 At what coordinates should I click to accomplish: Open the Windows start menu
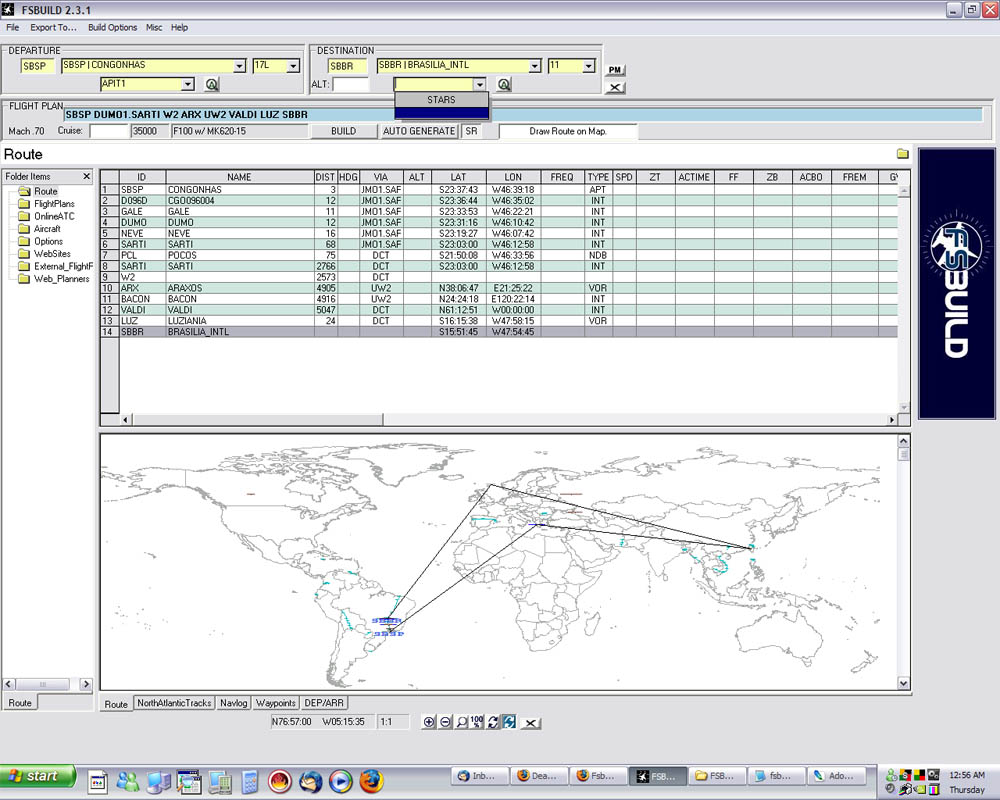[38, 776]
